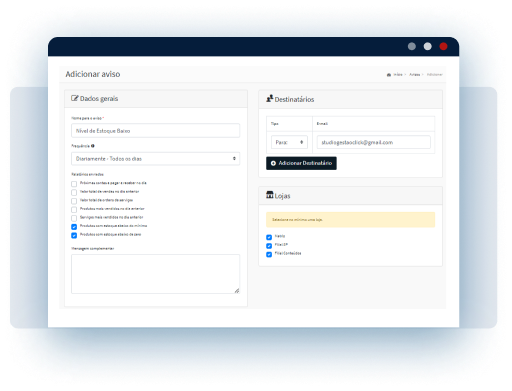Uncheck the third store checkbox under Lojas
Image resolution: width=512 pixels, height=391 pixels.
(269, 255)
